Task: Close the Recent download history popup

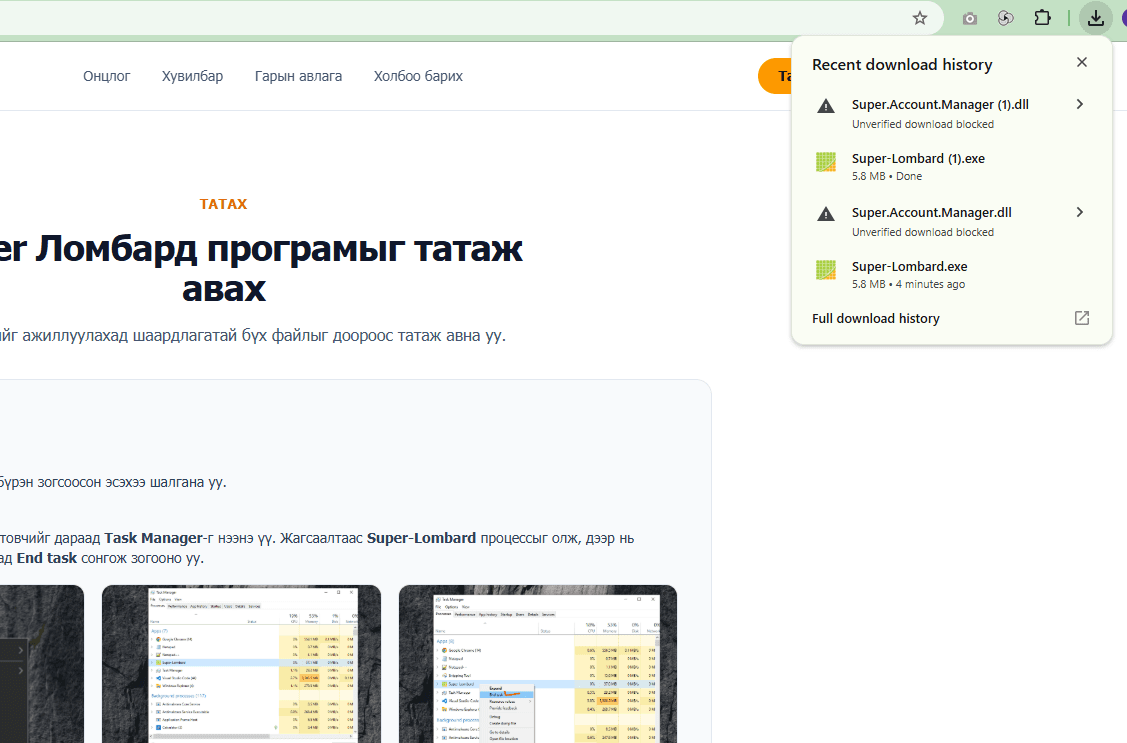Action: pos(1082,63)
